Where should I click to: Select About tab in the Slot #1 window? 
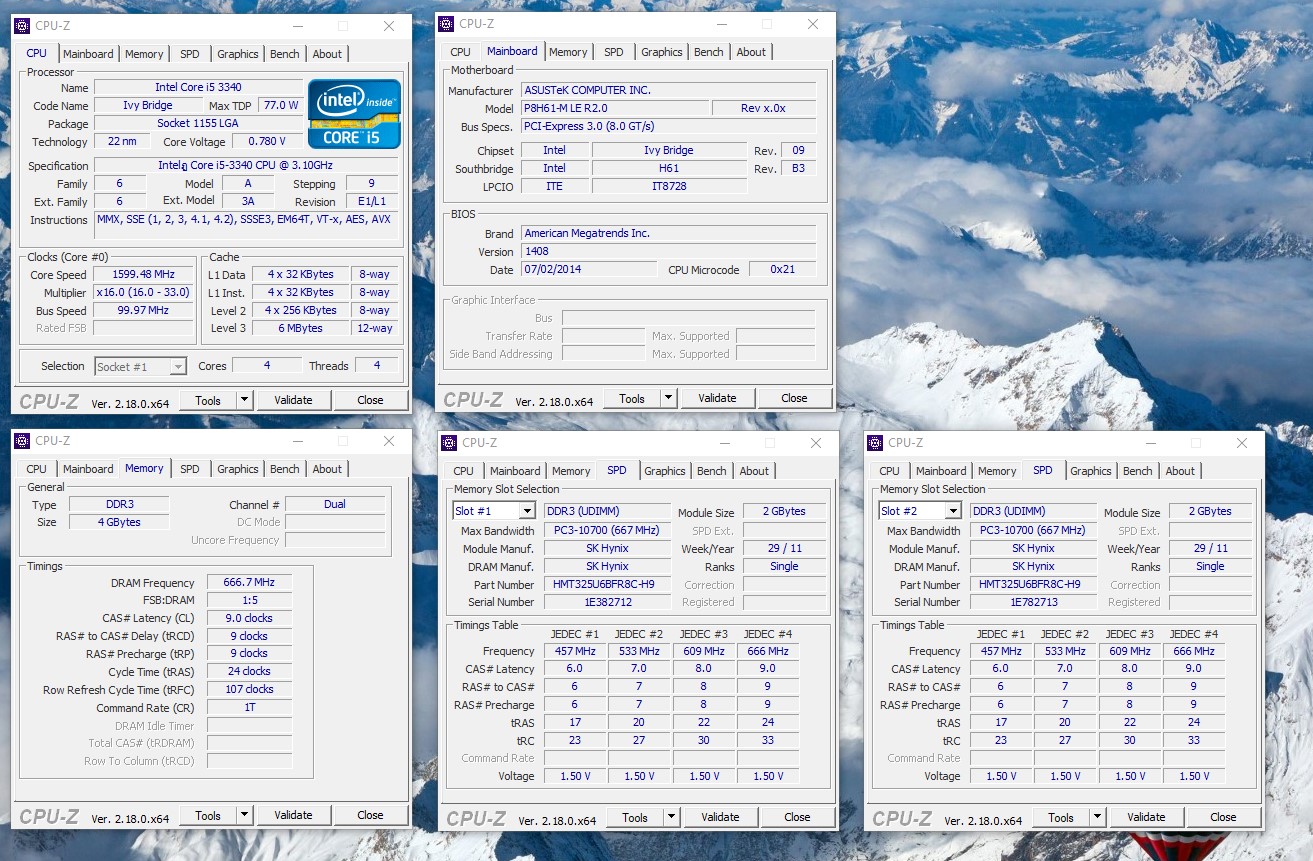click(754, 471)
